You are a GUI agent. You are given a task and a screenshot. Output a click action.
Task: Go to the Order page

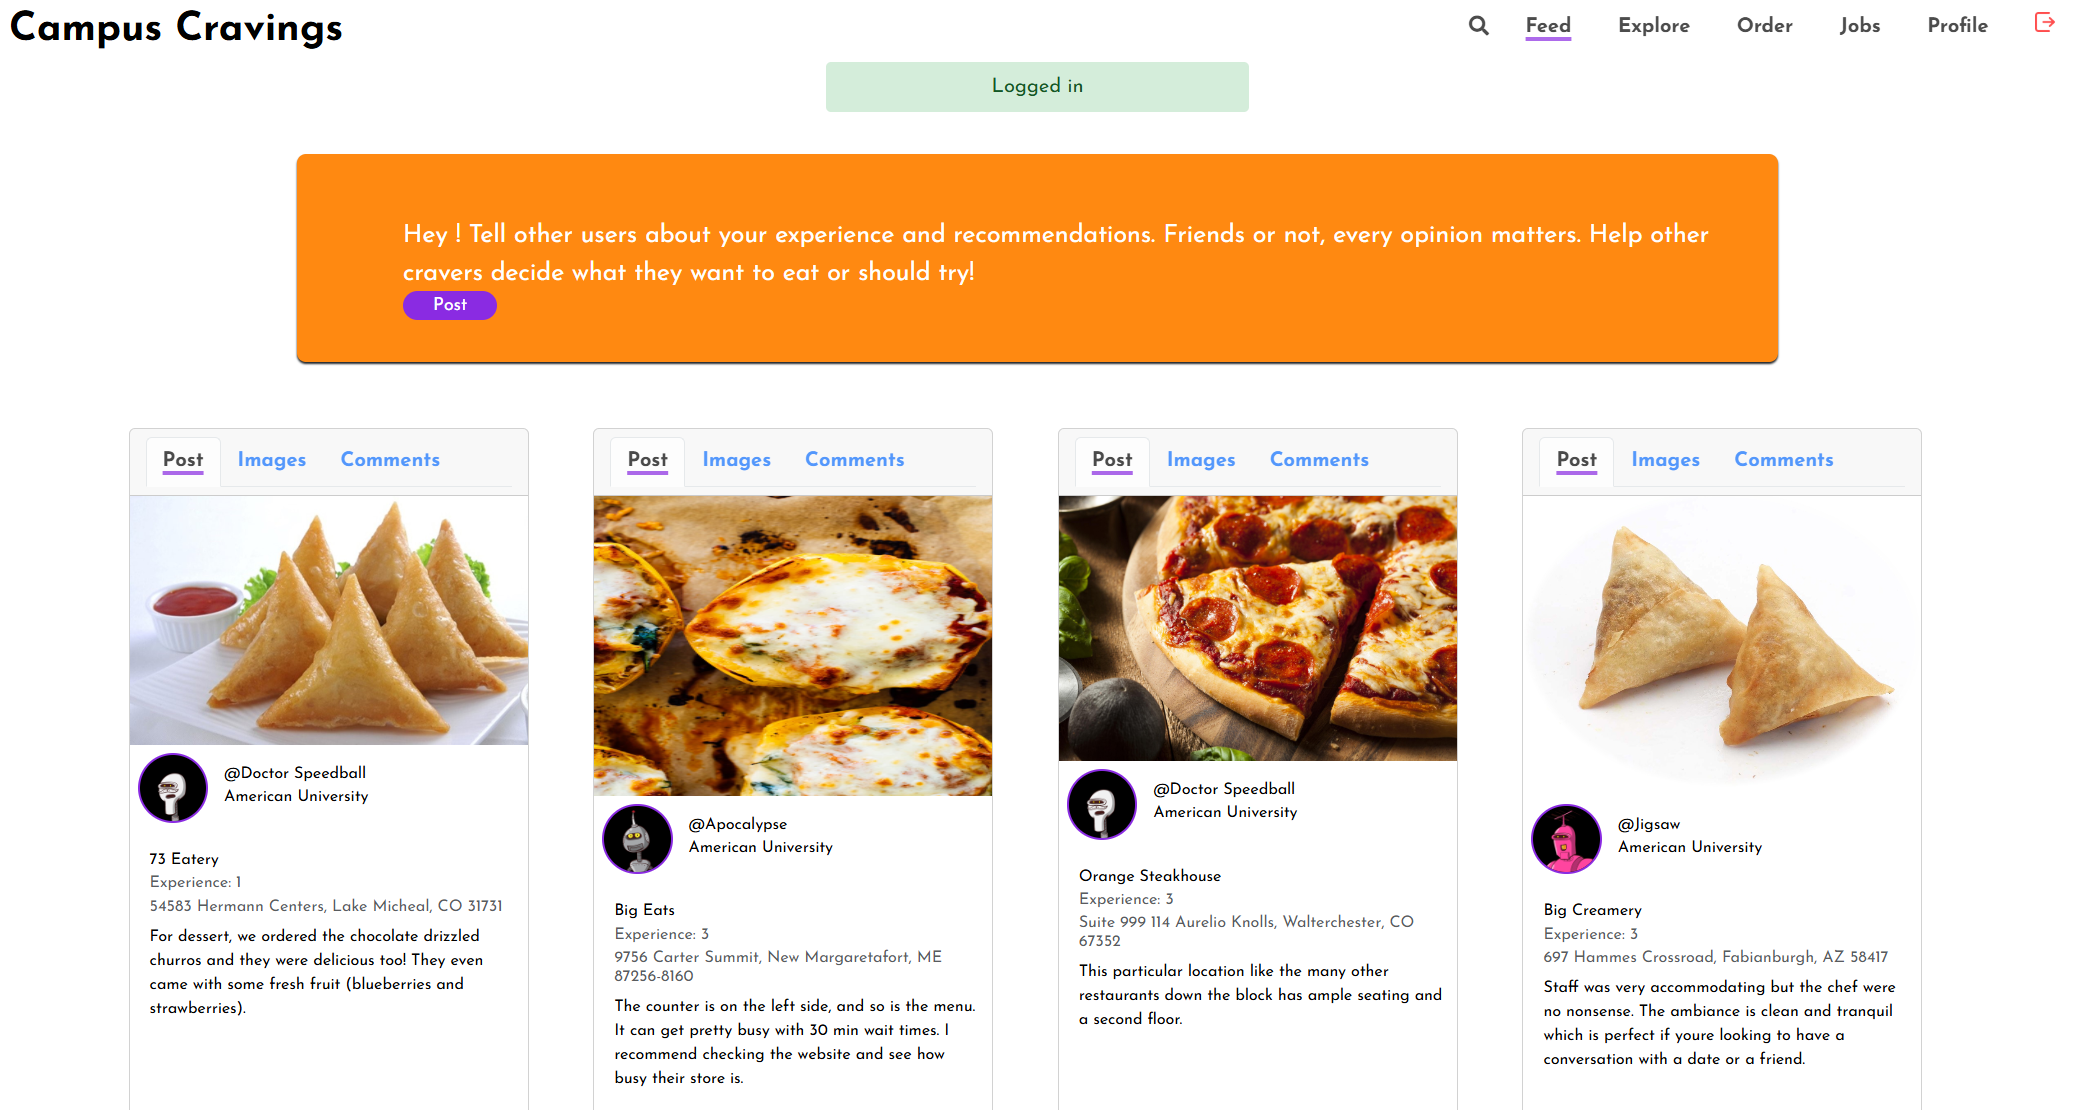pyautogui.click(x=1764, y=26)
